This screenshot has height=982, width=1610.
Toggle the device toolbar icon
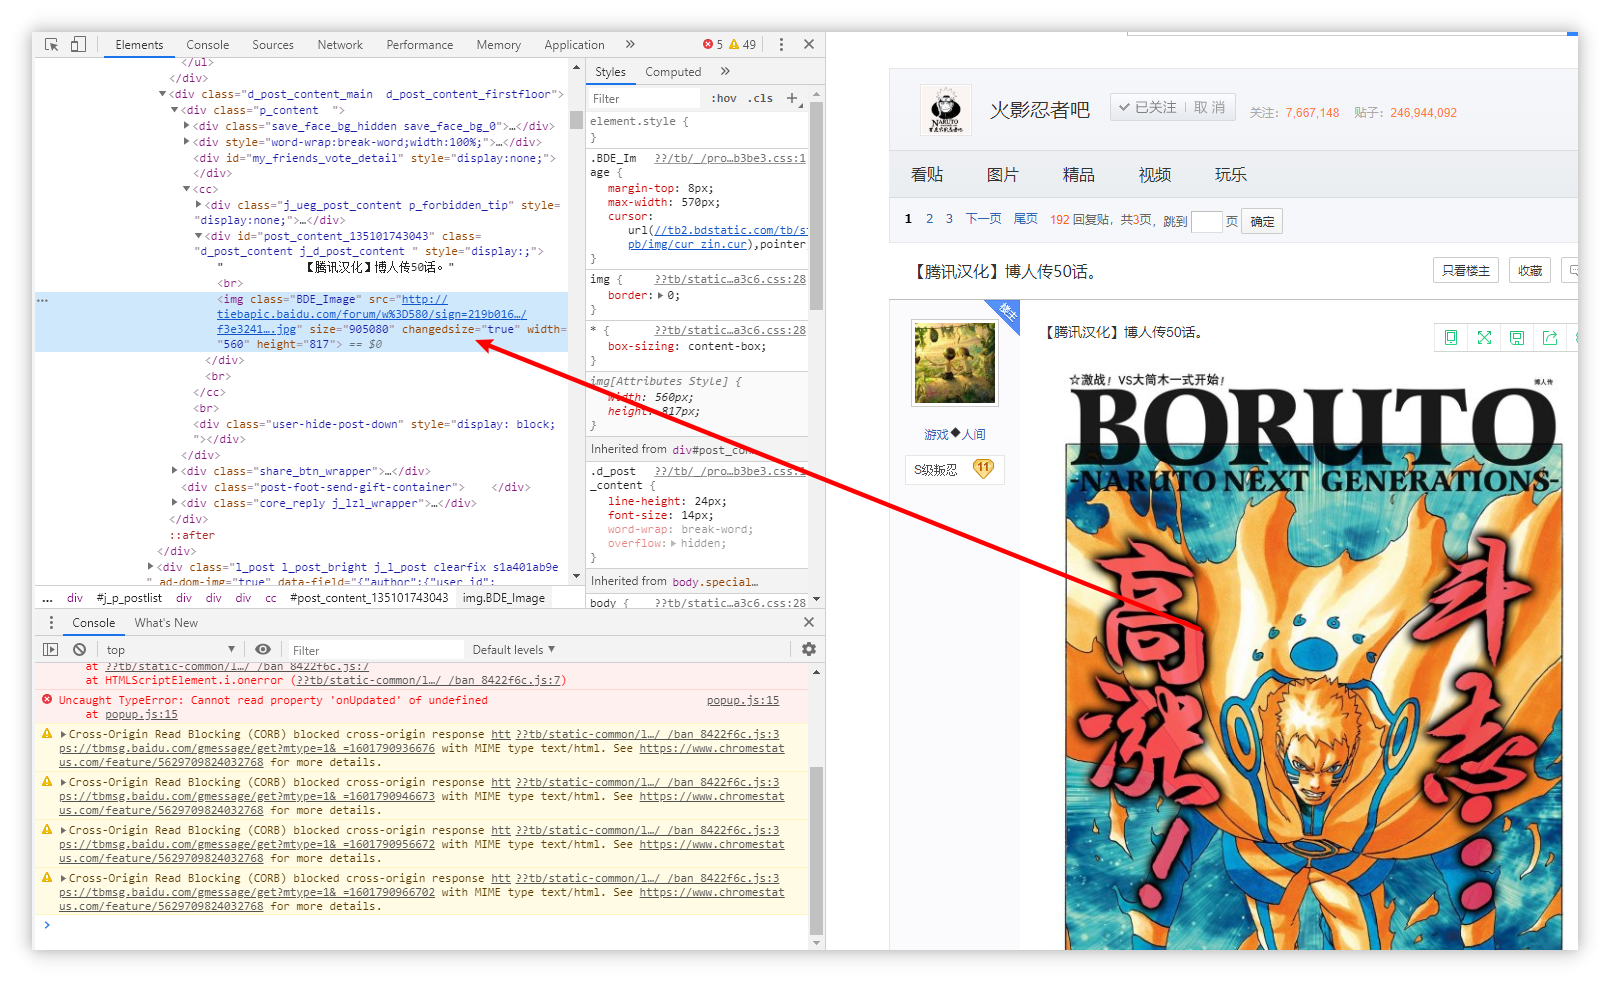(78, 44)
